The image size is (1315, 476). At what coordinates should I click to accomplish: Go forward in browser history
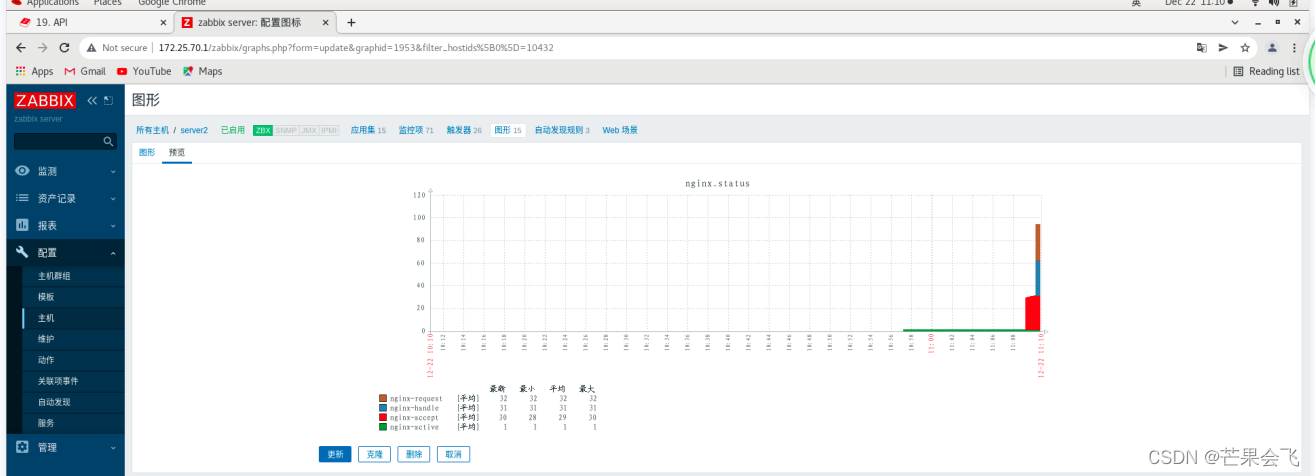click(43, 47)
